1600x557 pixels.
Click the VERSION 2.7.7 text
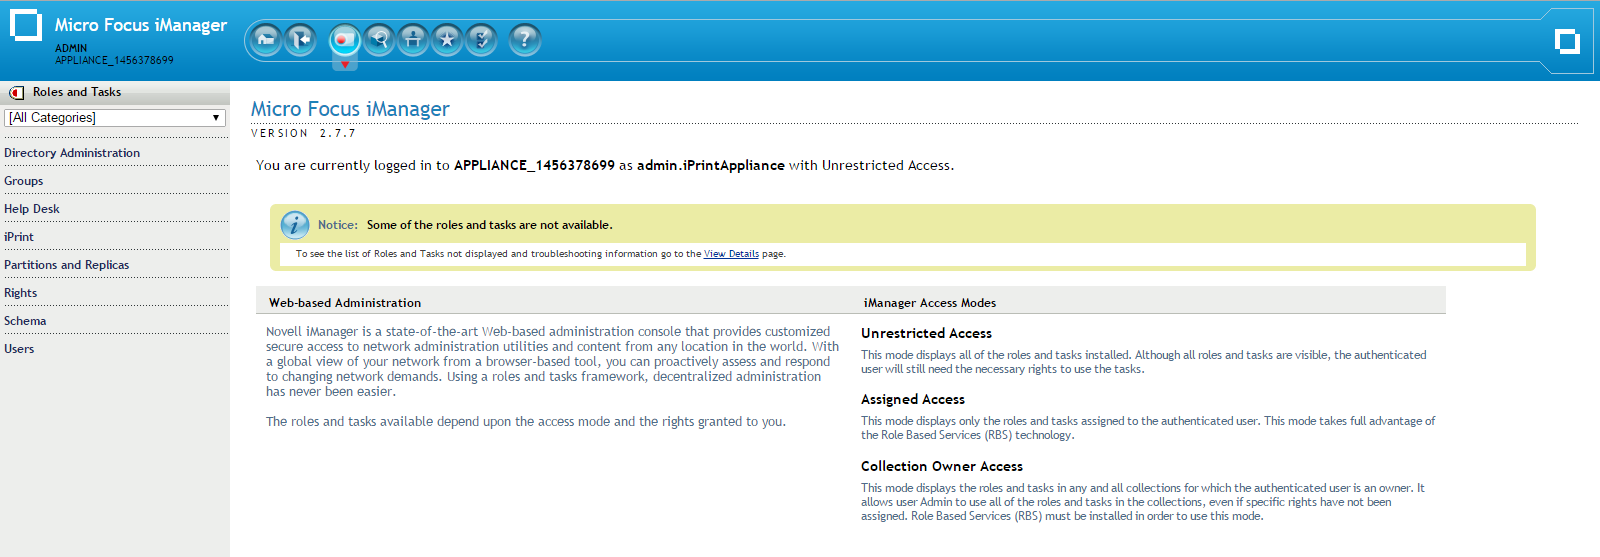pyautogui.click(x=303, y=133)
